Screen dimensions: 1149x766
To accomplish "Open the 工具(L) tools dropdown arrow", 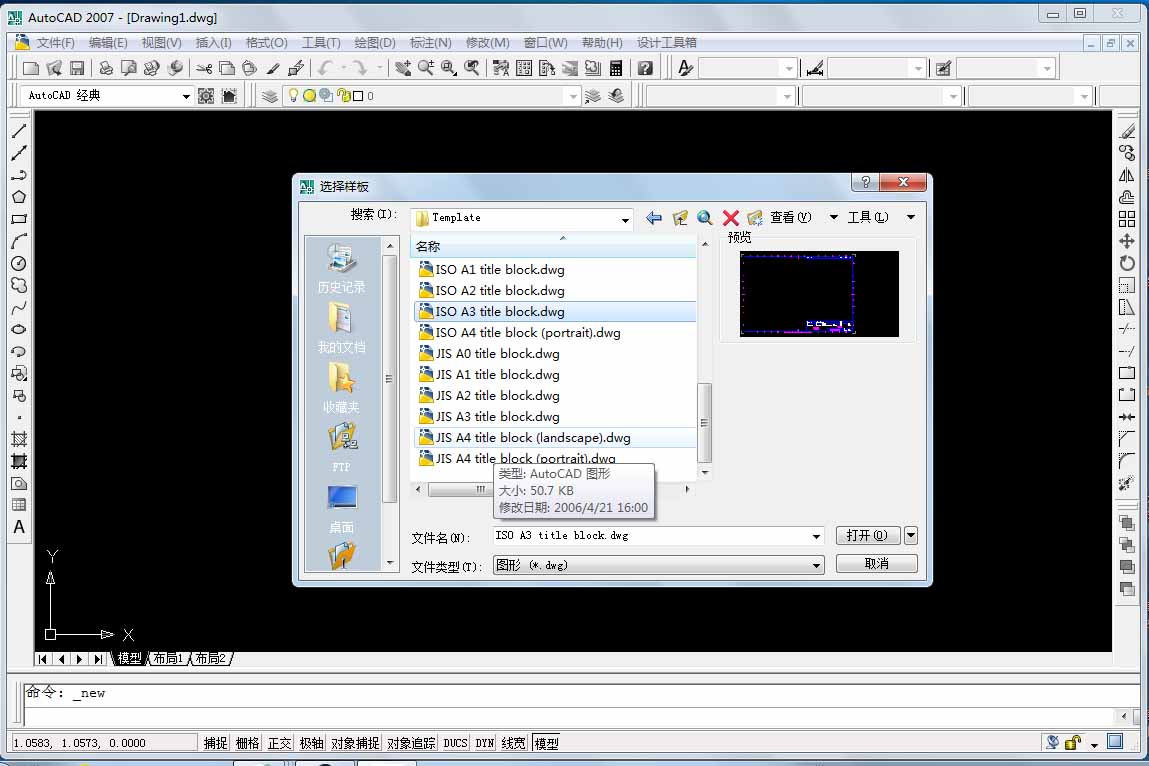I will coord(911,217).
